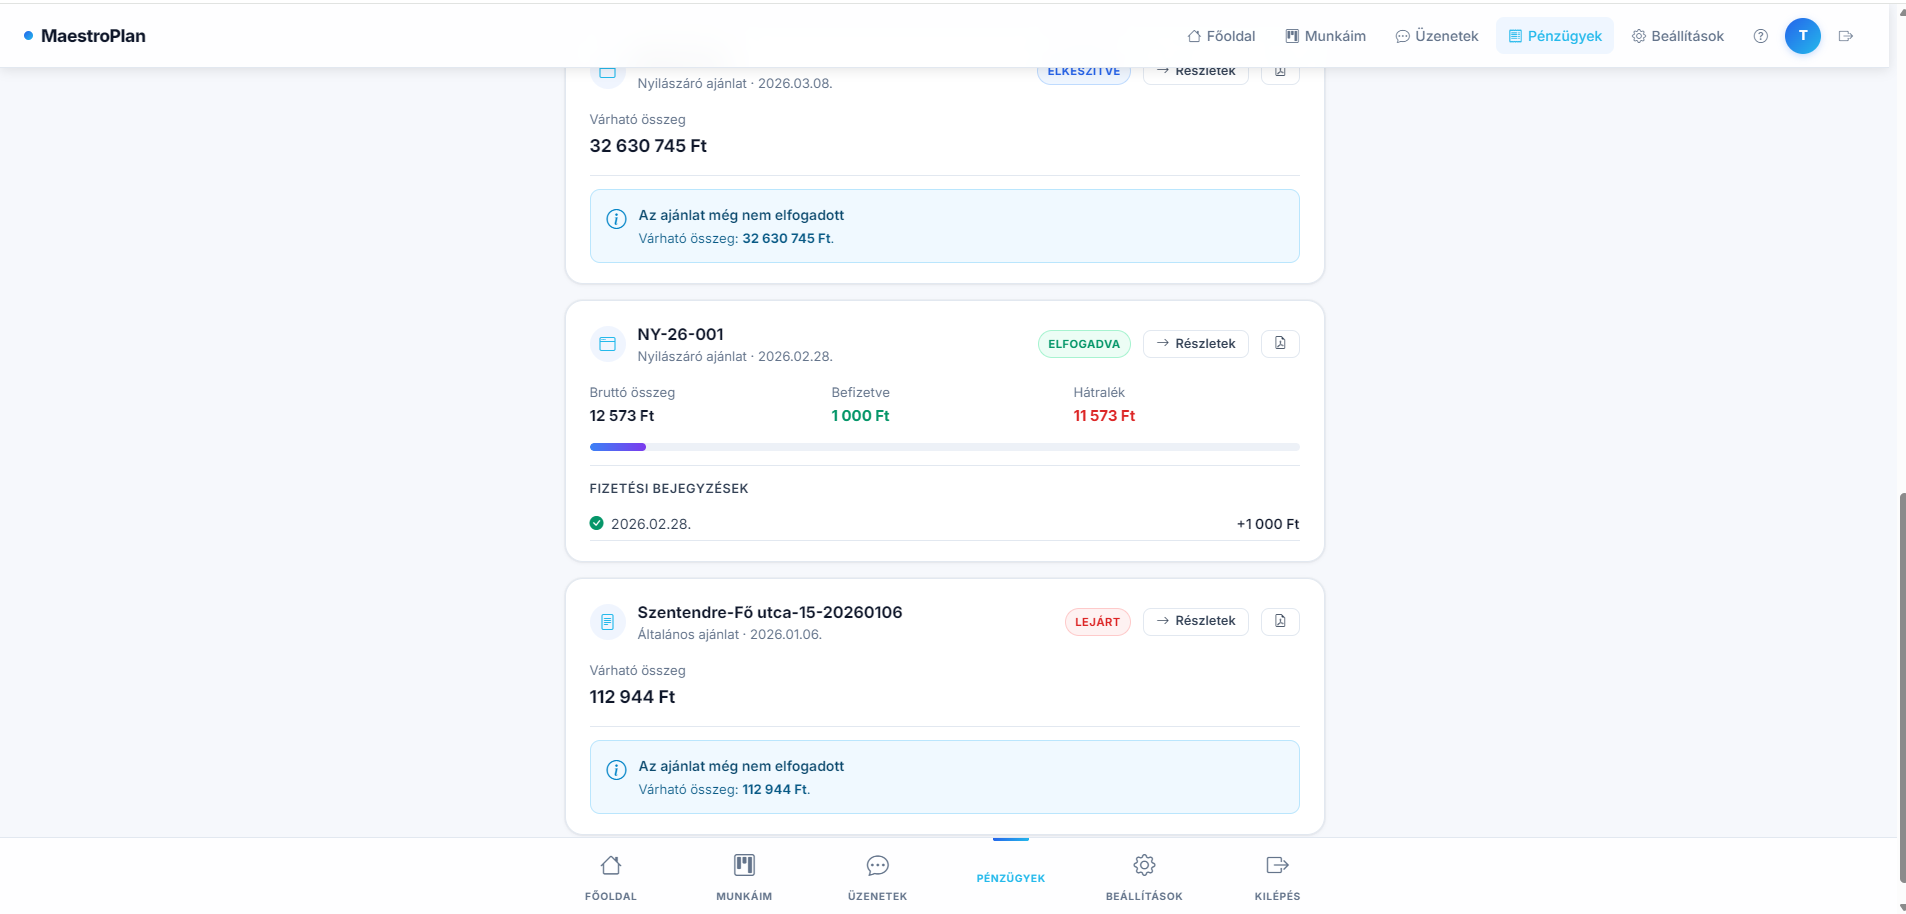Click the logout icon in top bar
Viewport: 1906px width, 914px height.
(x=1846, y=36)
